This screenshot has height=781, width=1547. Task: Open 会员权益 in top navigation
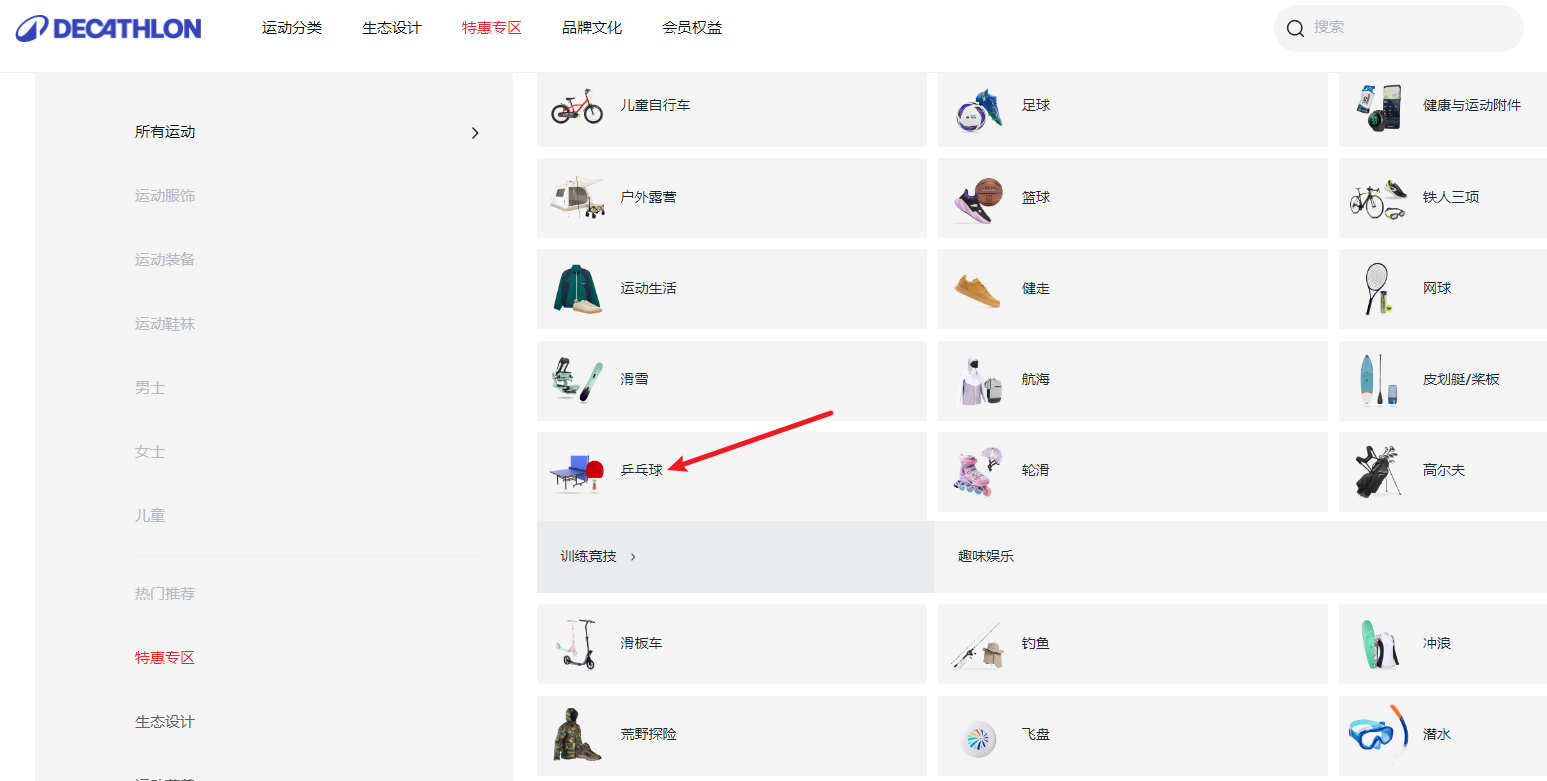coord(692,28)
